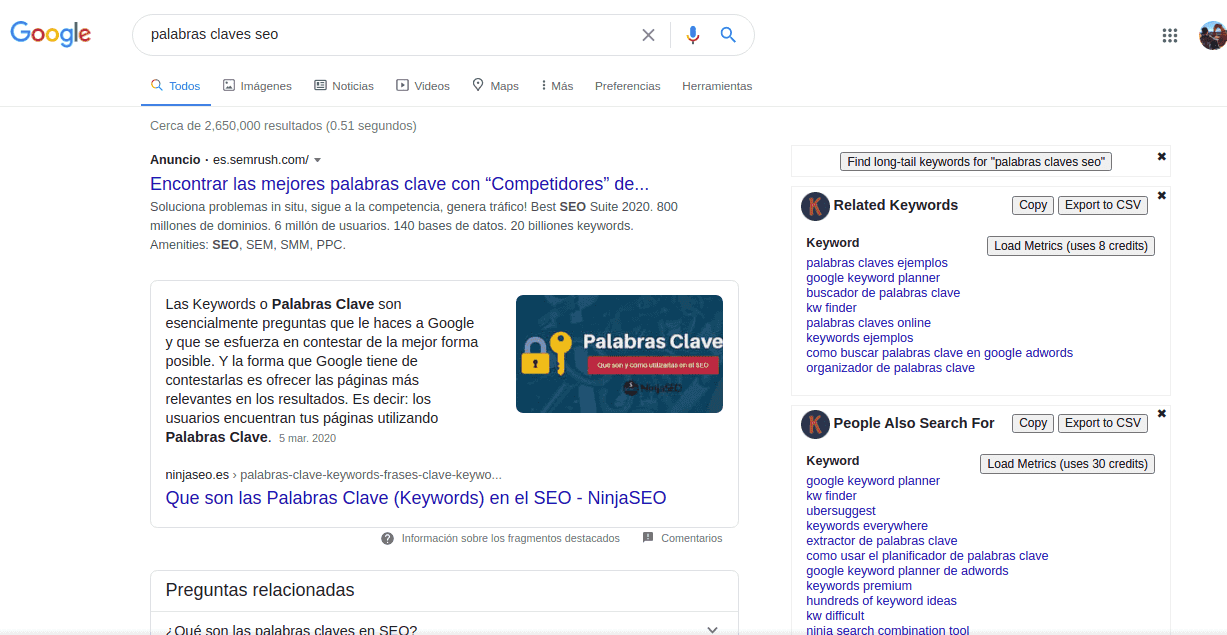Open the Más menu

[556, 86]
